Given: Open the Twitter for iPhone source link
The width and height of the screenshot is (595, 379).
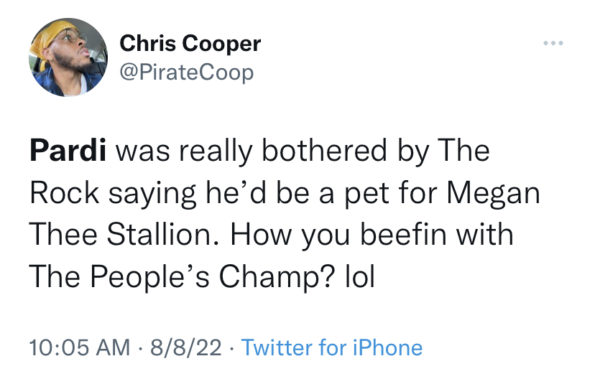Looking at the screenshot, I should [332, 348].
